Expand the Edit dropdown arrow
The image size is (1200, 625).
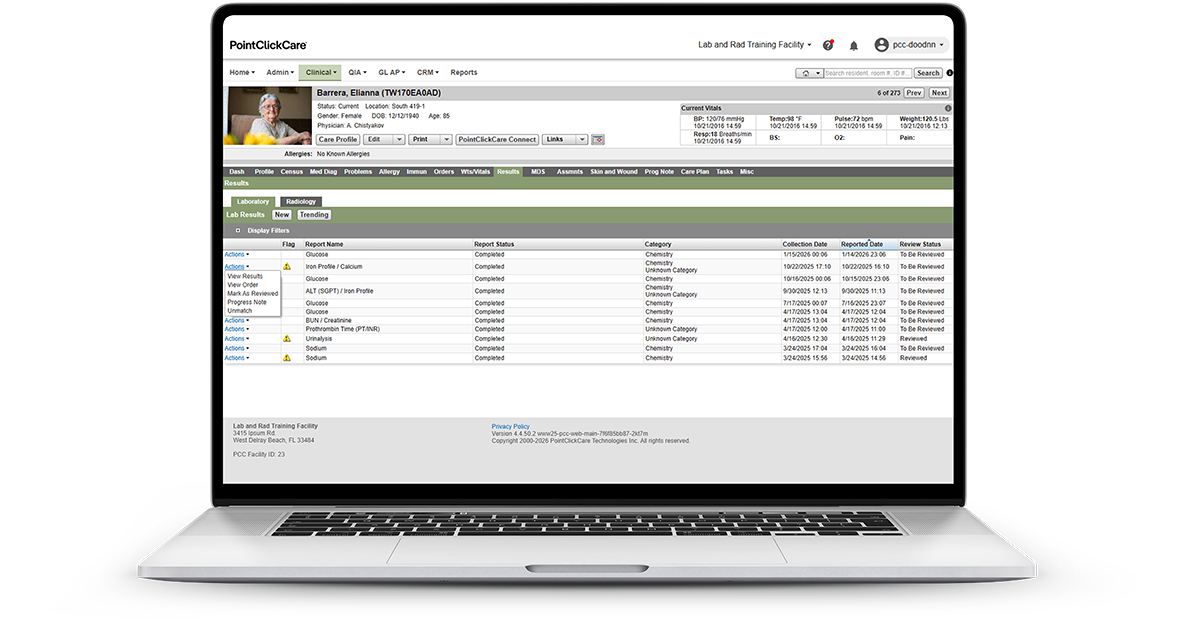point(399,140)
